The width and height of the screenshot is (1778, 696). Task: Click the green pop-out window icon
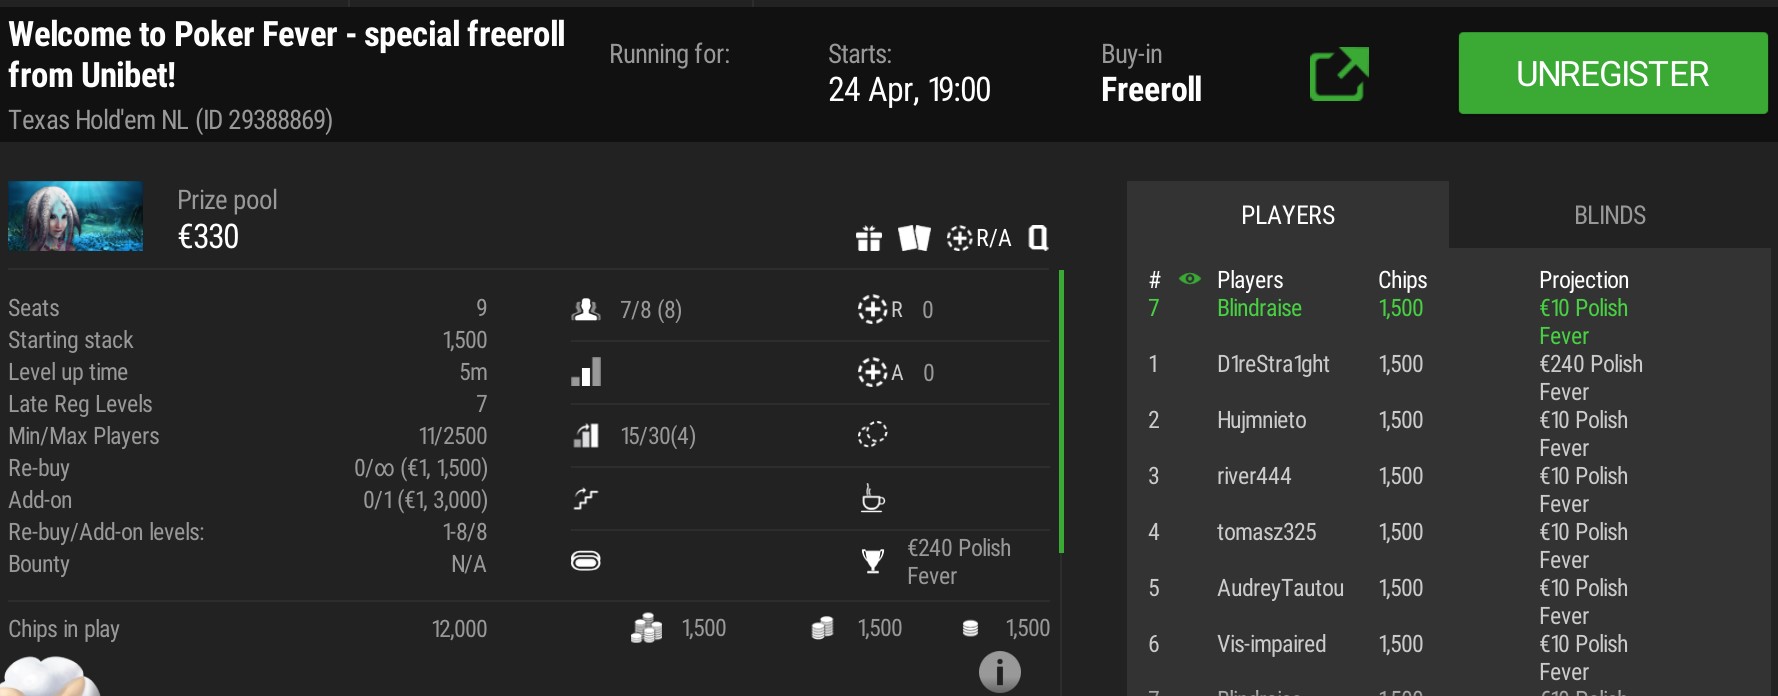1339,74
